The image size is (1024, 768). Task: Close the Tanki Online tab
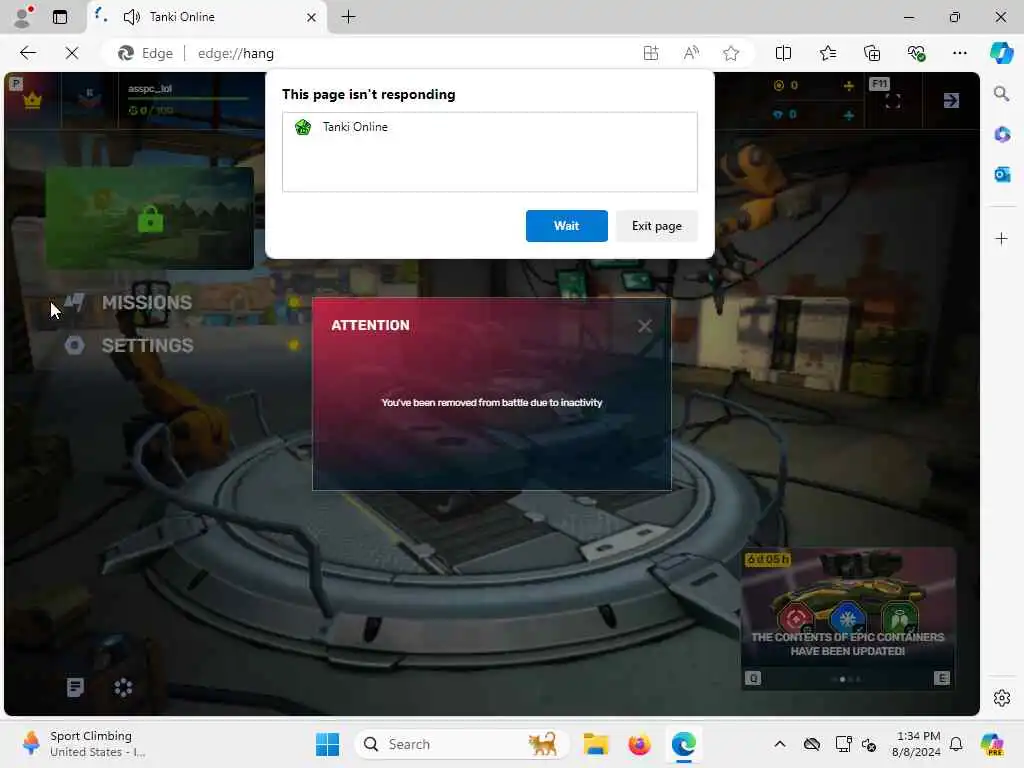(312, 18)
